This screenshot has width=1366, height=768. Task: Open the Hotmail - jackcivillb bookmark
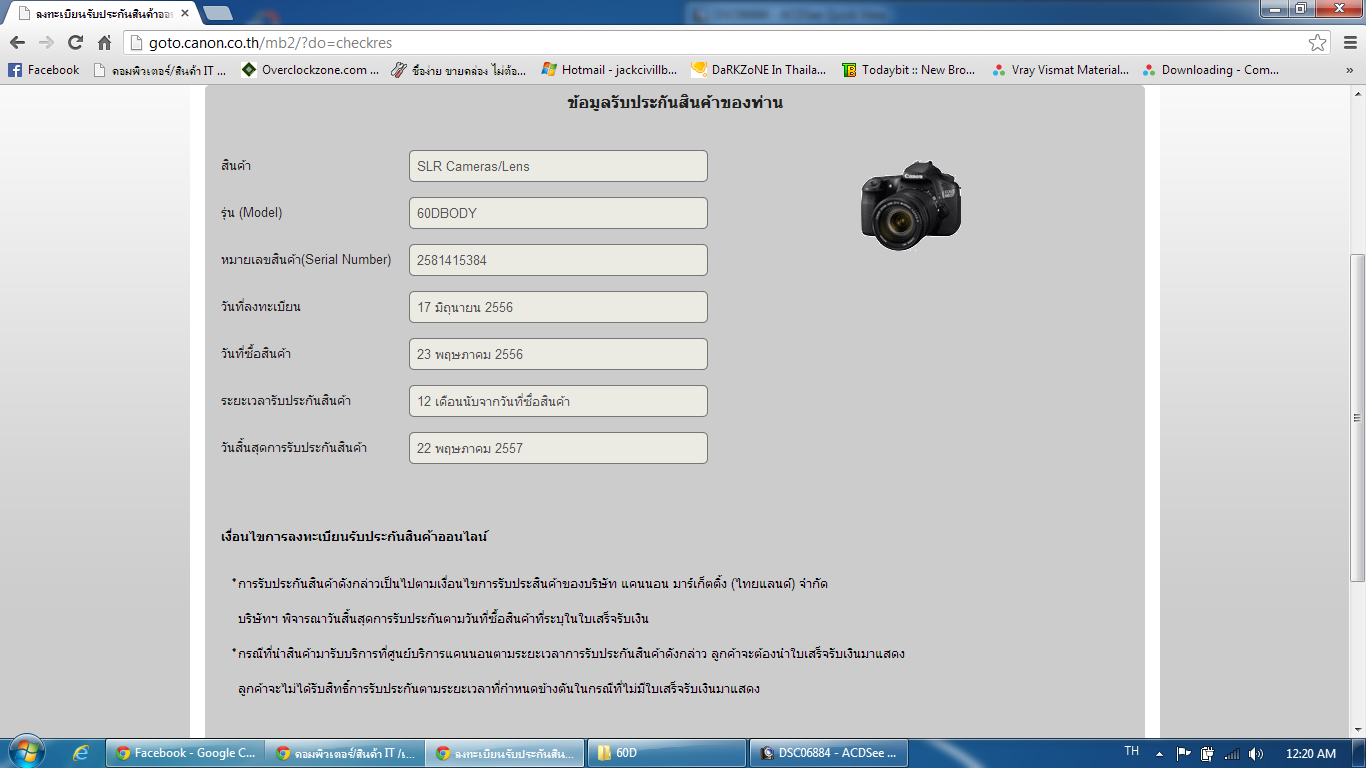click(610, 70)
